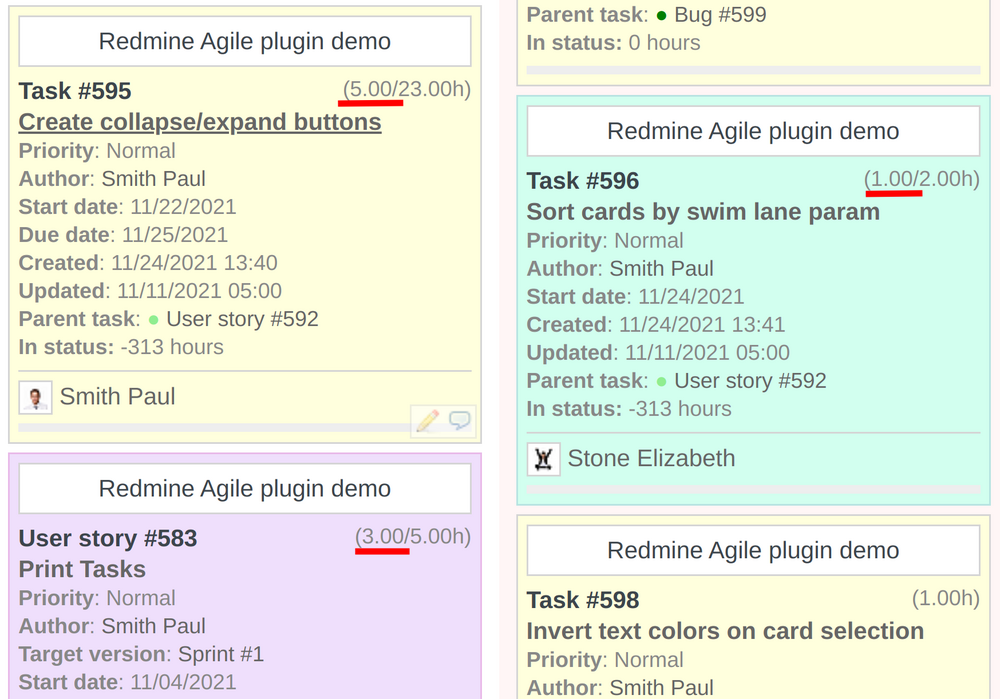Click the 1.00/2.00h spent time on Task #596
Image resolution: width=1000 pixels, height=699 pixels.
(920, 181)
